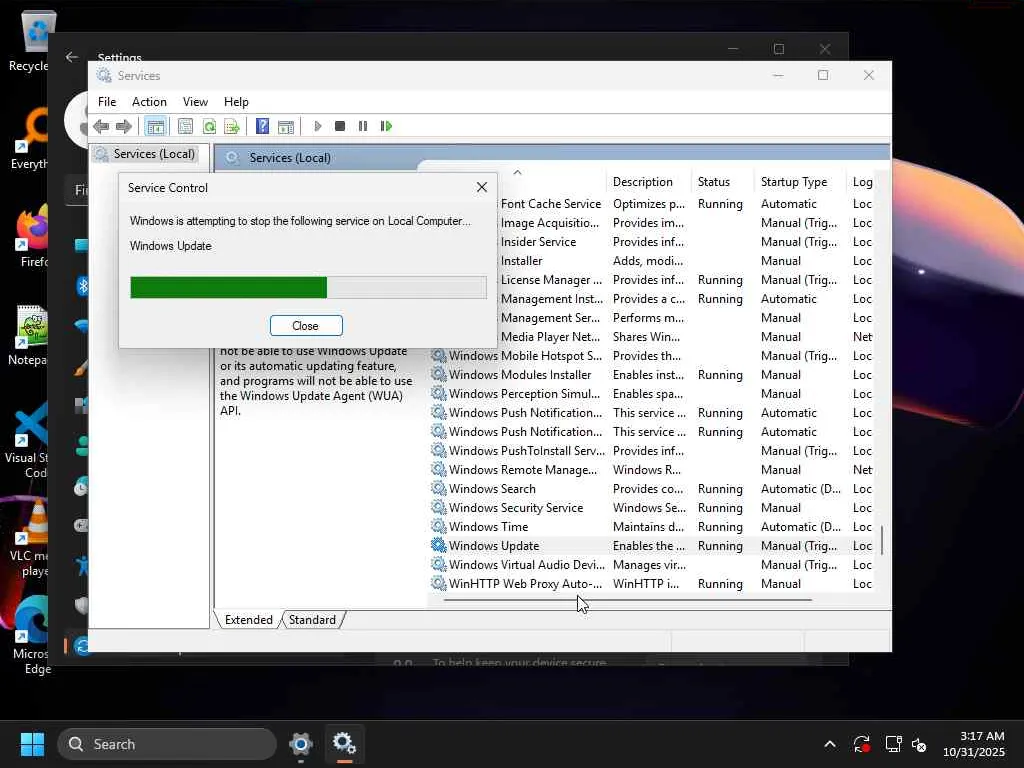Open Settings app from taskbar

click(x=300, y=744)
